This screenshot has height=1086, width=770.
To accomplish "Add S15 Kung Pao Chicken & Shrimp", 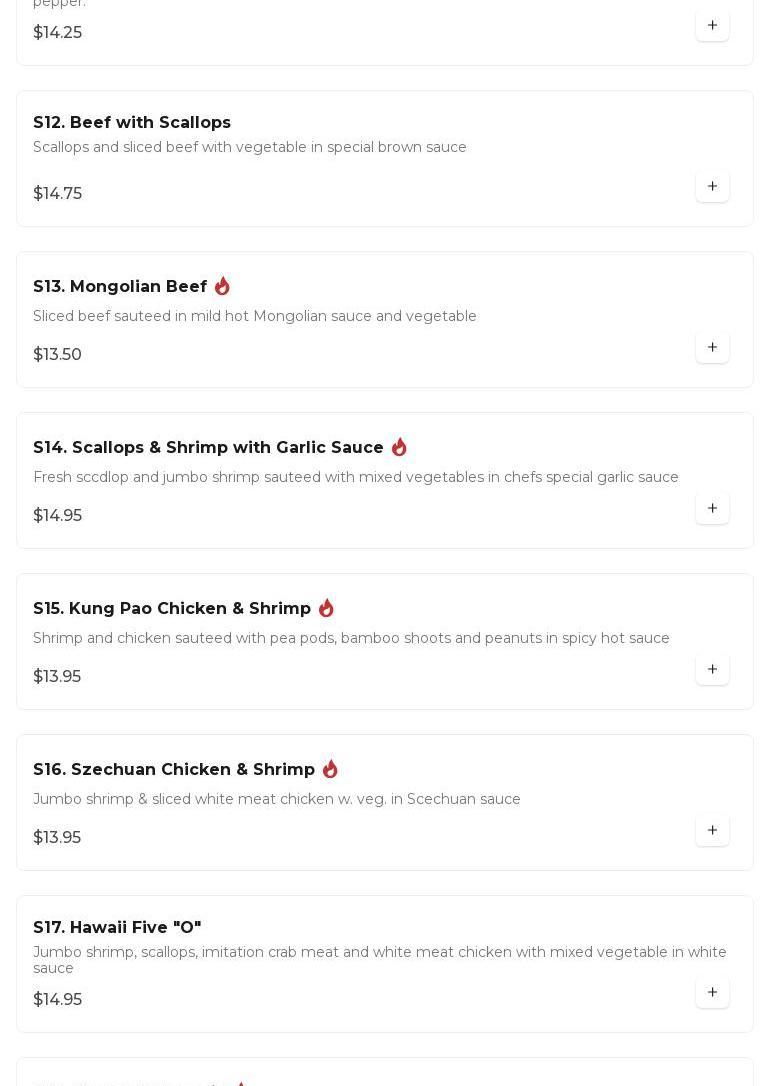I will 712,670.
